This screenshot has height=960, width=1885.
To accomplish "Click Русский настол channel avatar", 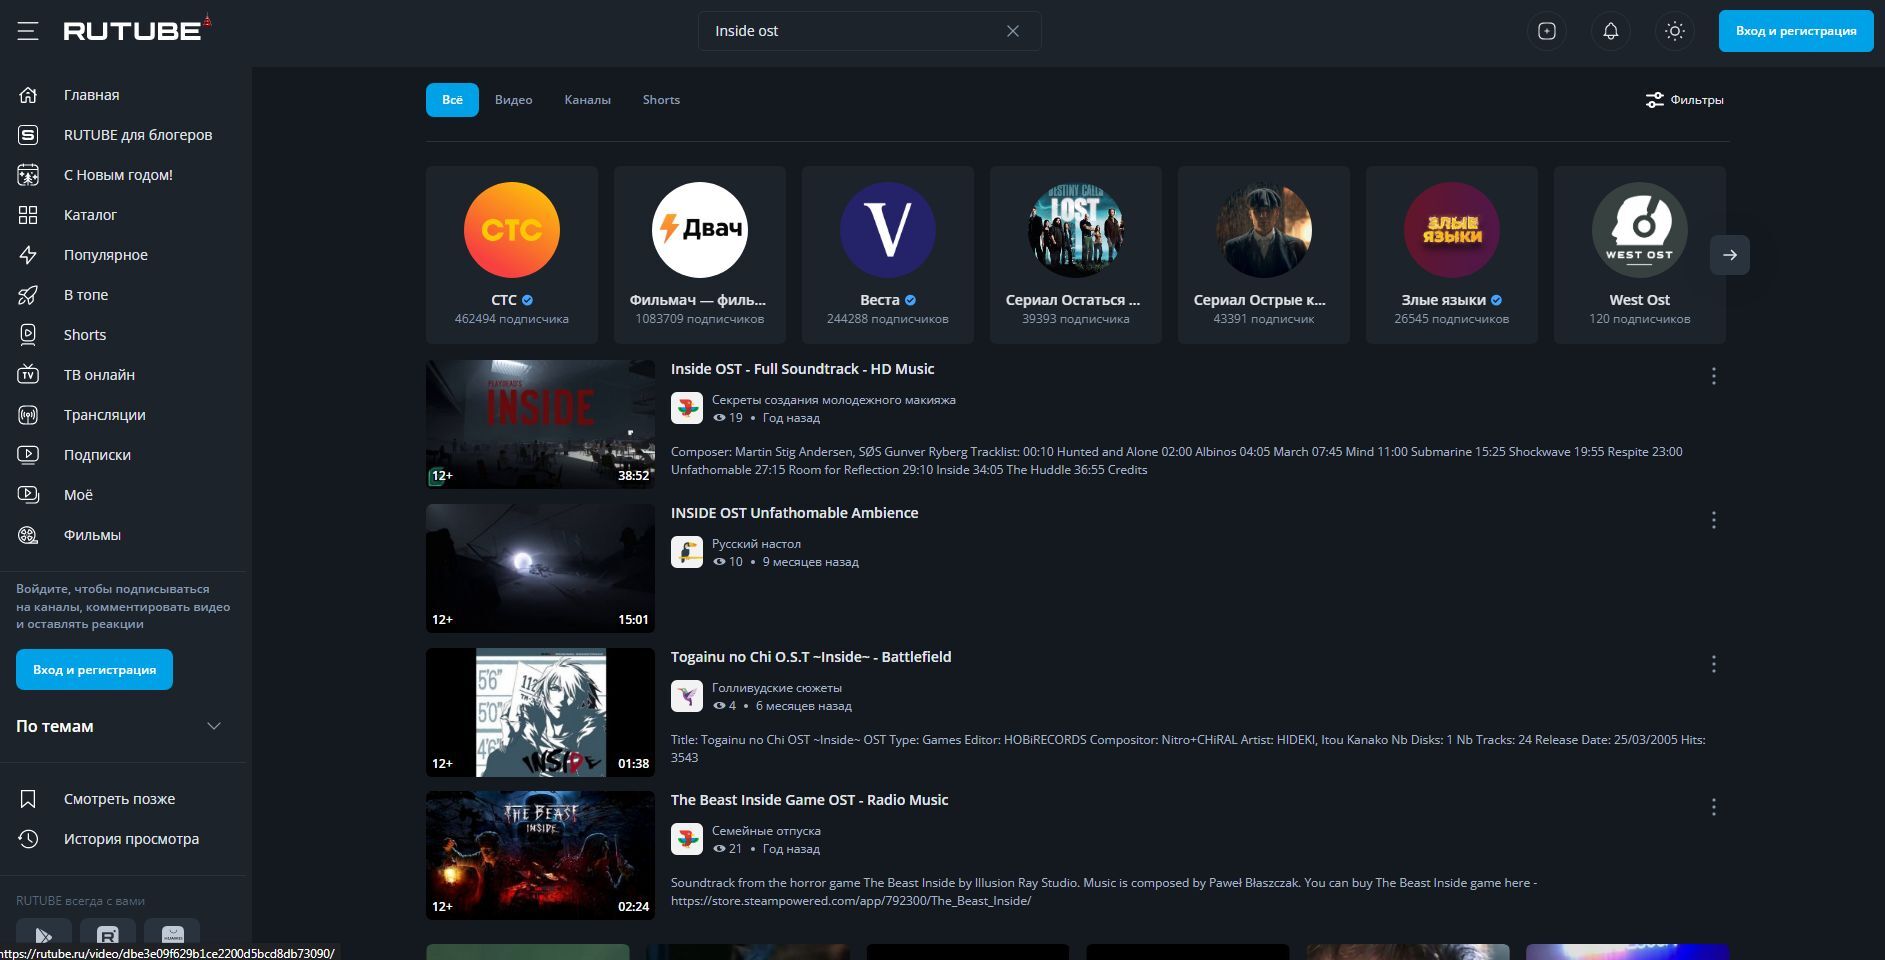I will (x=687, y=552).
